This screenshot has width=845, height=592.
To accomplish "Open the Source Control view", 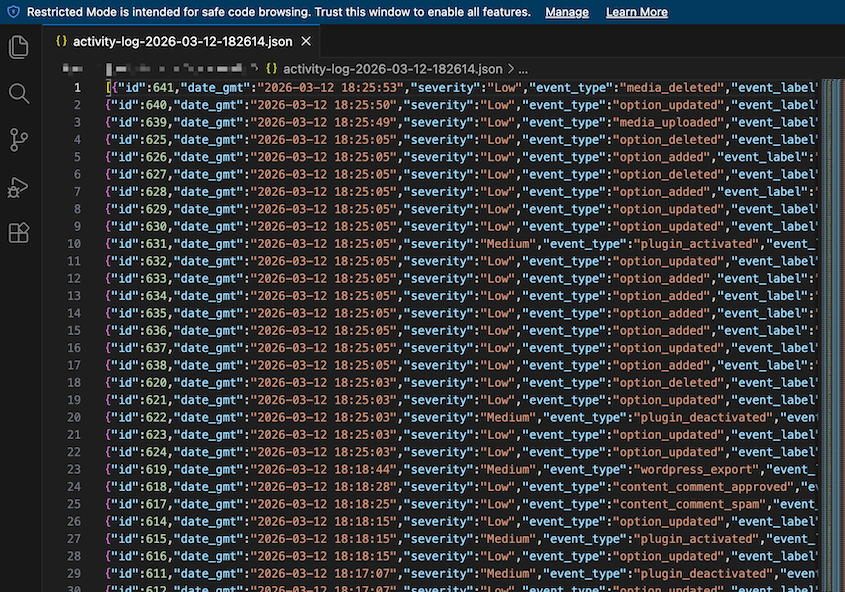I will pyautogui.click(x=18, y=140).
